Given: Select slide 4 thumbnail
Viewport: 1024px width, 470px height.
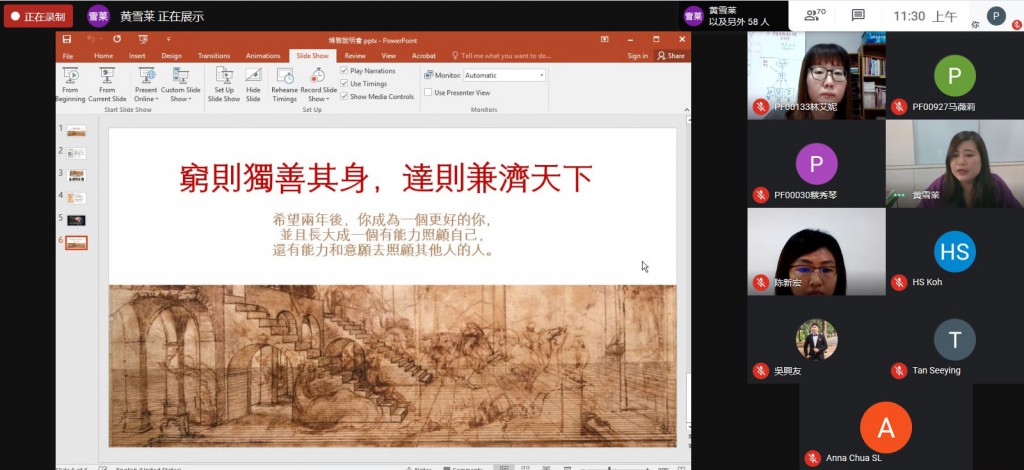Looking at the screenshot, I should click(76, 198).
